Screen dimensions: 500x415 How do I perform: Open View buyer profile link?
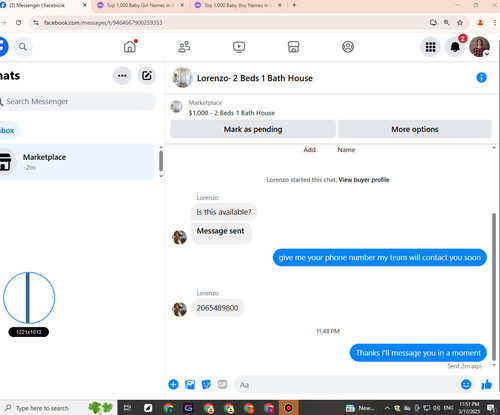coord(364,180)
